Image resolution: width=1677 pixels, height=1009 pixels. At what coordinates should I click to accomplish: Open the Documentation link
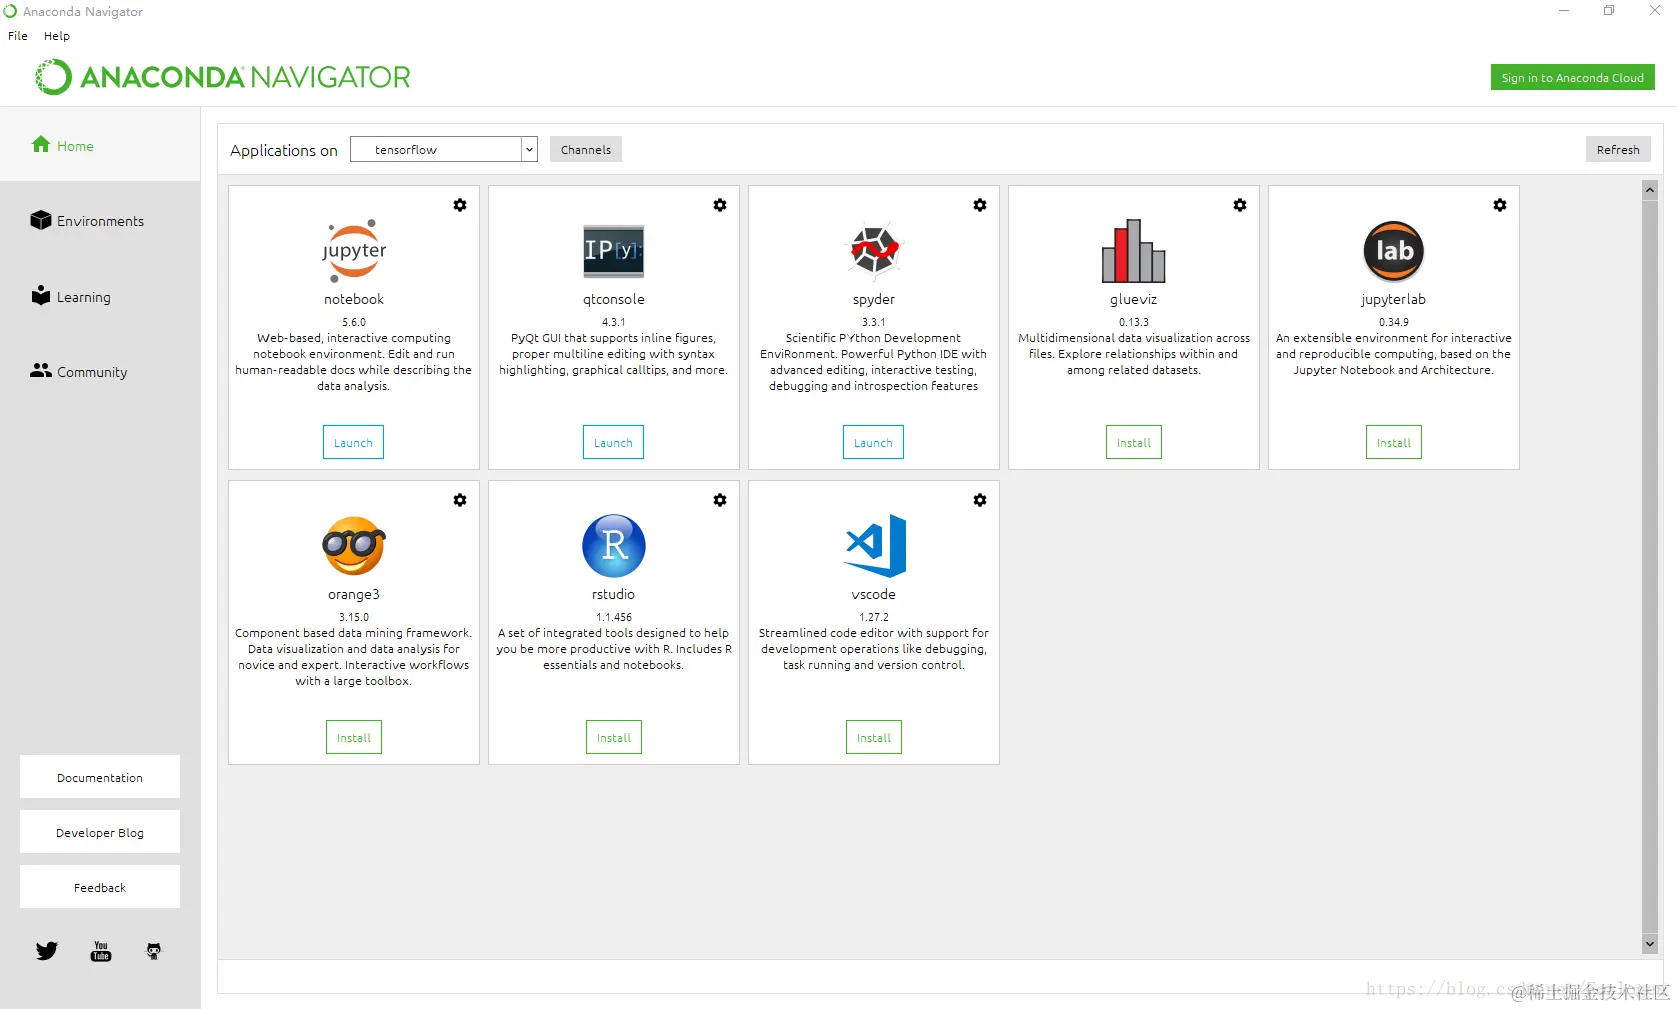(100, 777)
